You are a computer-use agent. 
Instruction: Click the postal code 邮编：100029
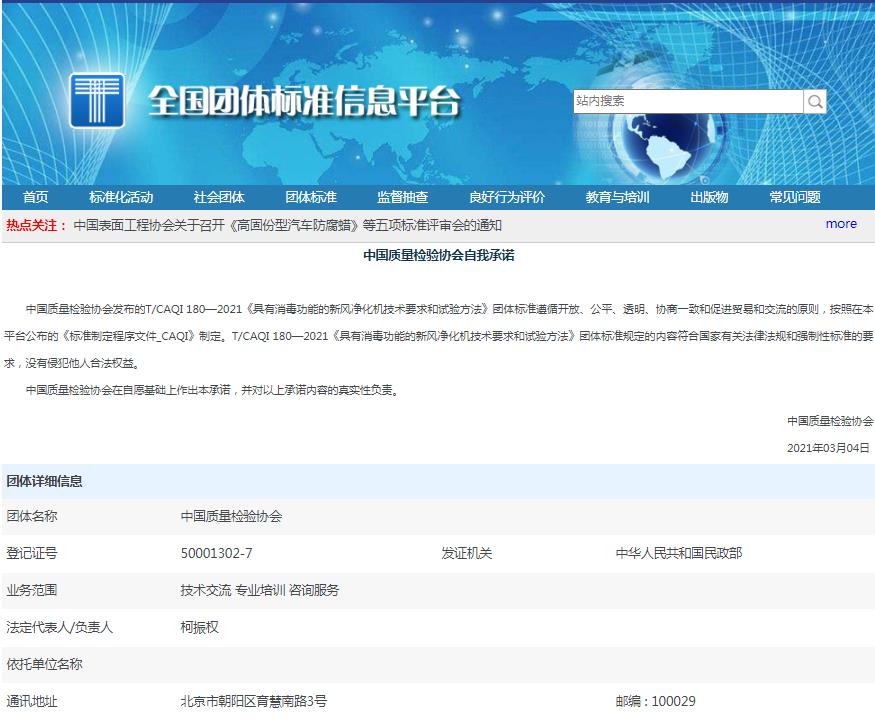pyautogui.click(x=656, y=701)
